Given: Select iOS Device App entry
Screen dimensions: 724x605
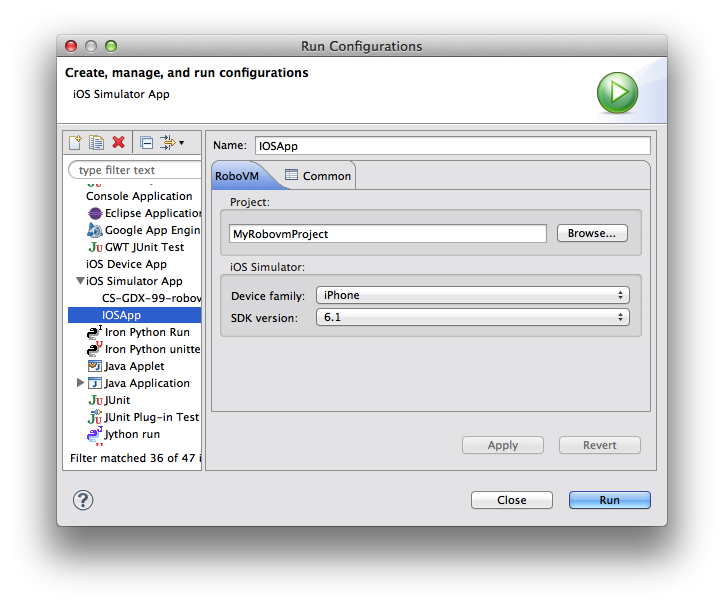Looking at the screenshot, I should pos(126,264).
